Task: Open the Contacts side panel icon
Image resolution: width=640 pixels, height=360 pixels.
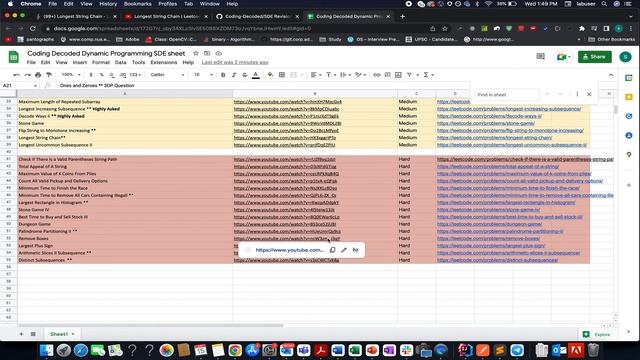Action: 629,135
